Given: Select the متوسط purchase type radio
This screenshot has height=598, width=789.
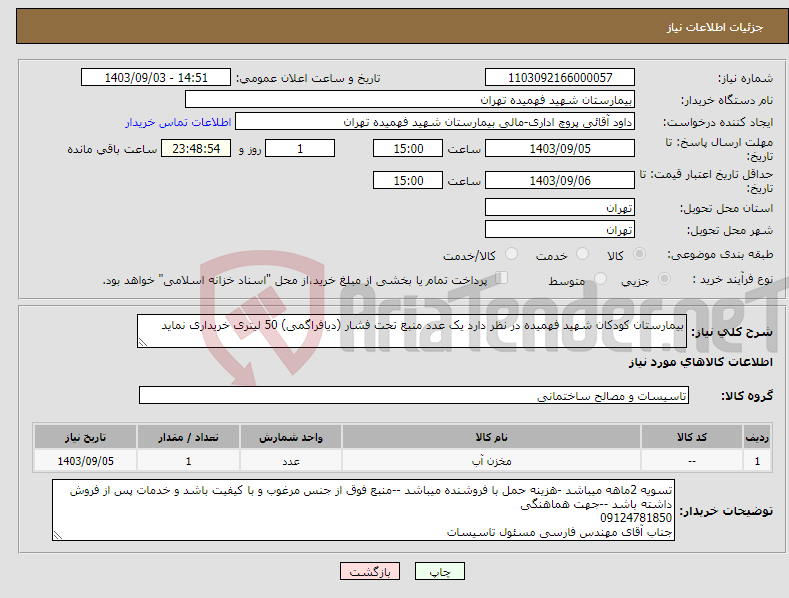Looking at the screenshot, I should (x=600, y=278).
